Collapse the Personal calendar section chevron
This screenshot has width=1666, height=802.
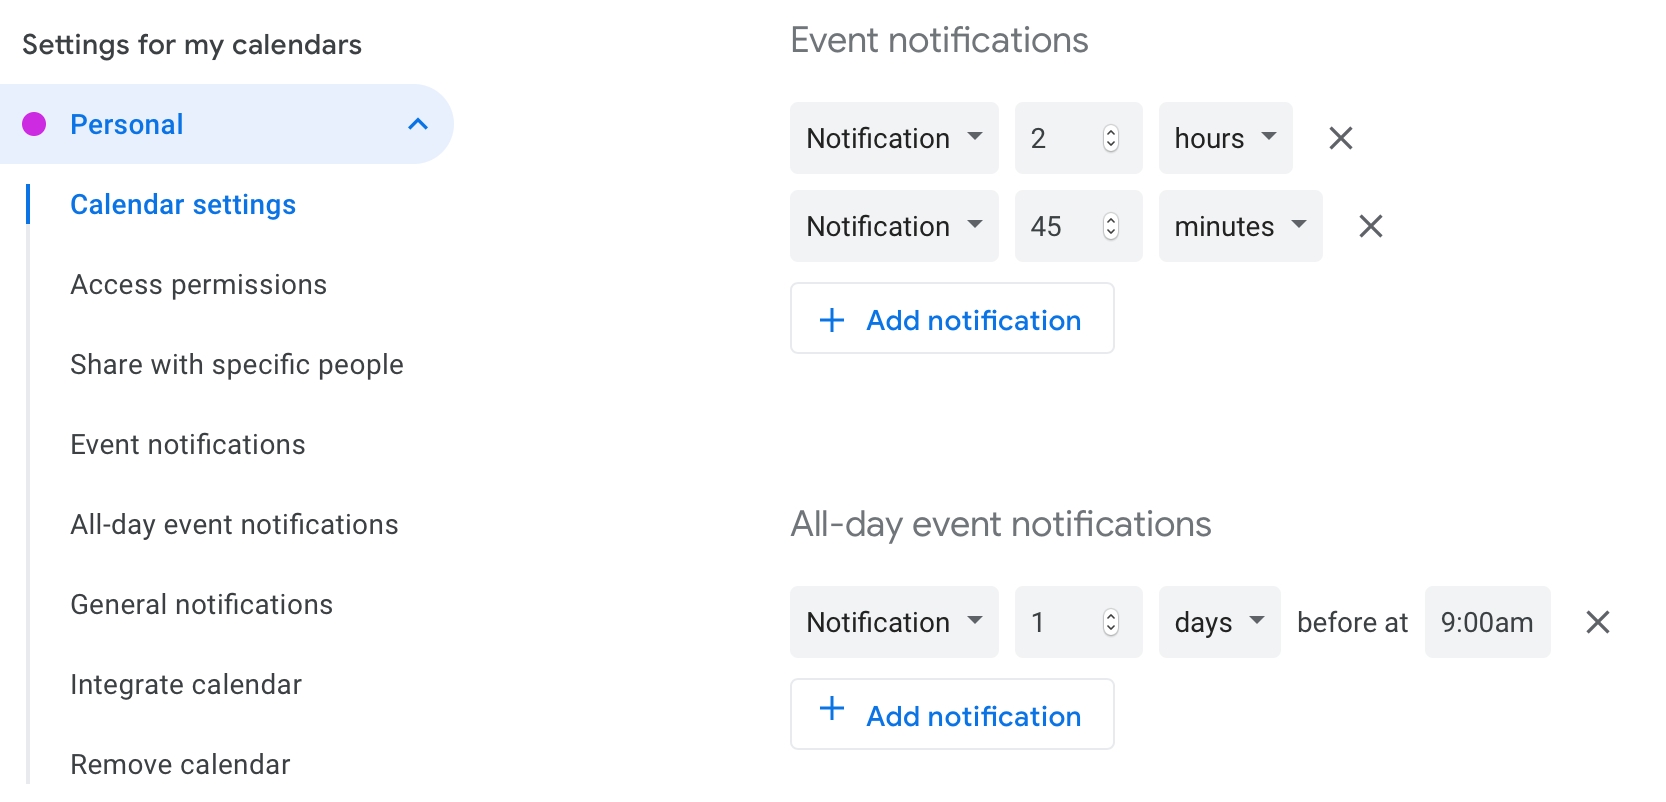418,124
